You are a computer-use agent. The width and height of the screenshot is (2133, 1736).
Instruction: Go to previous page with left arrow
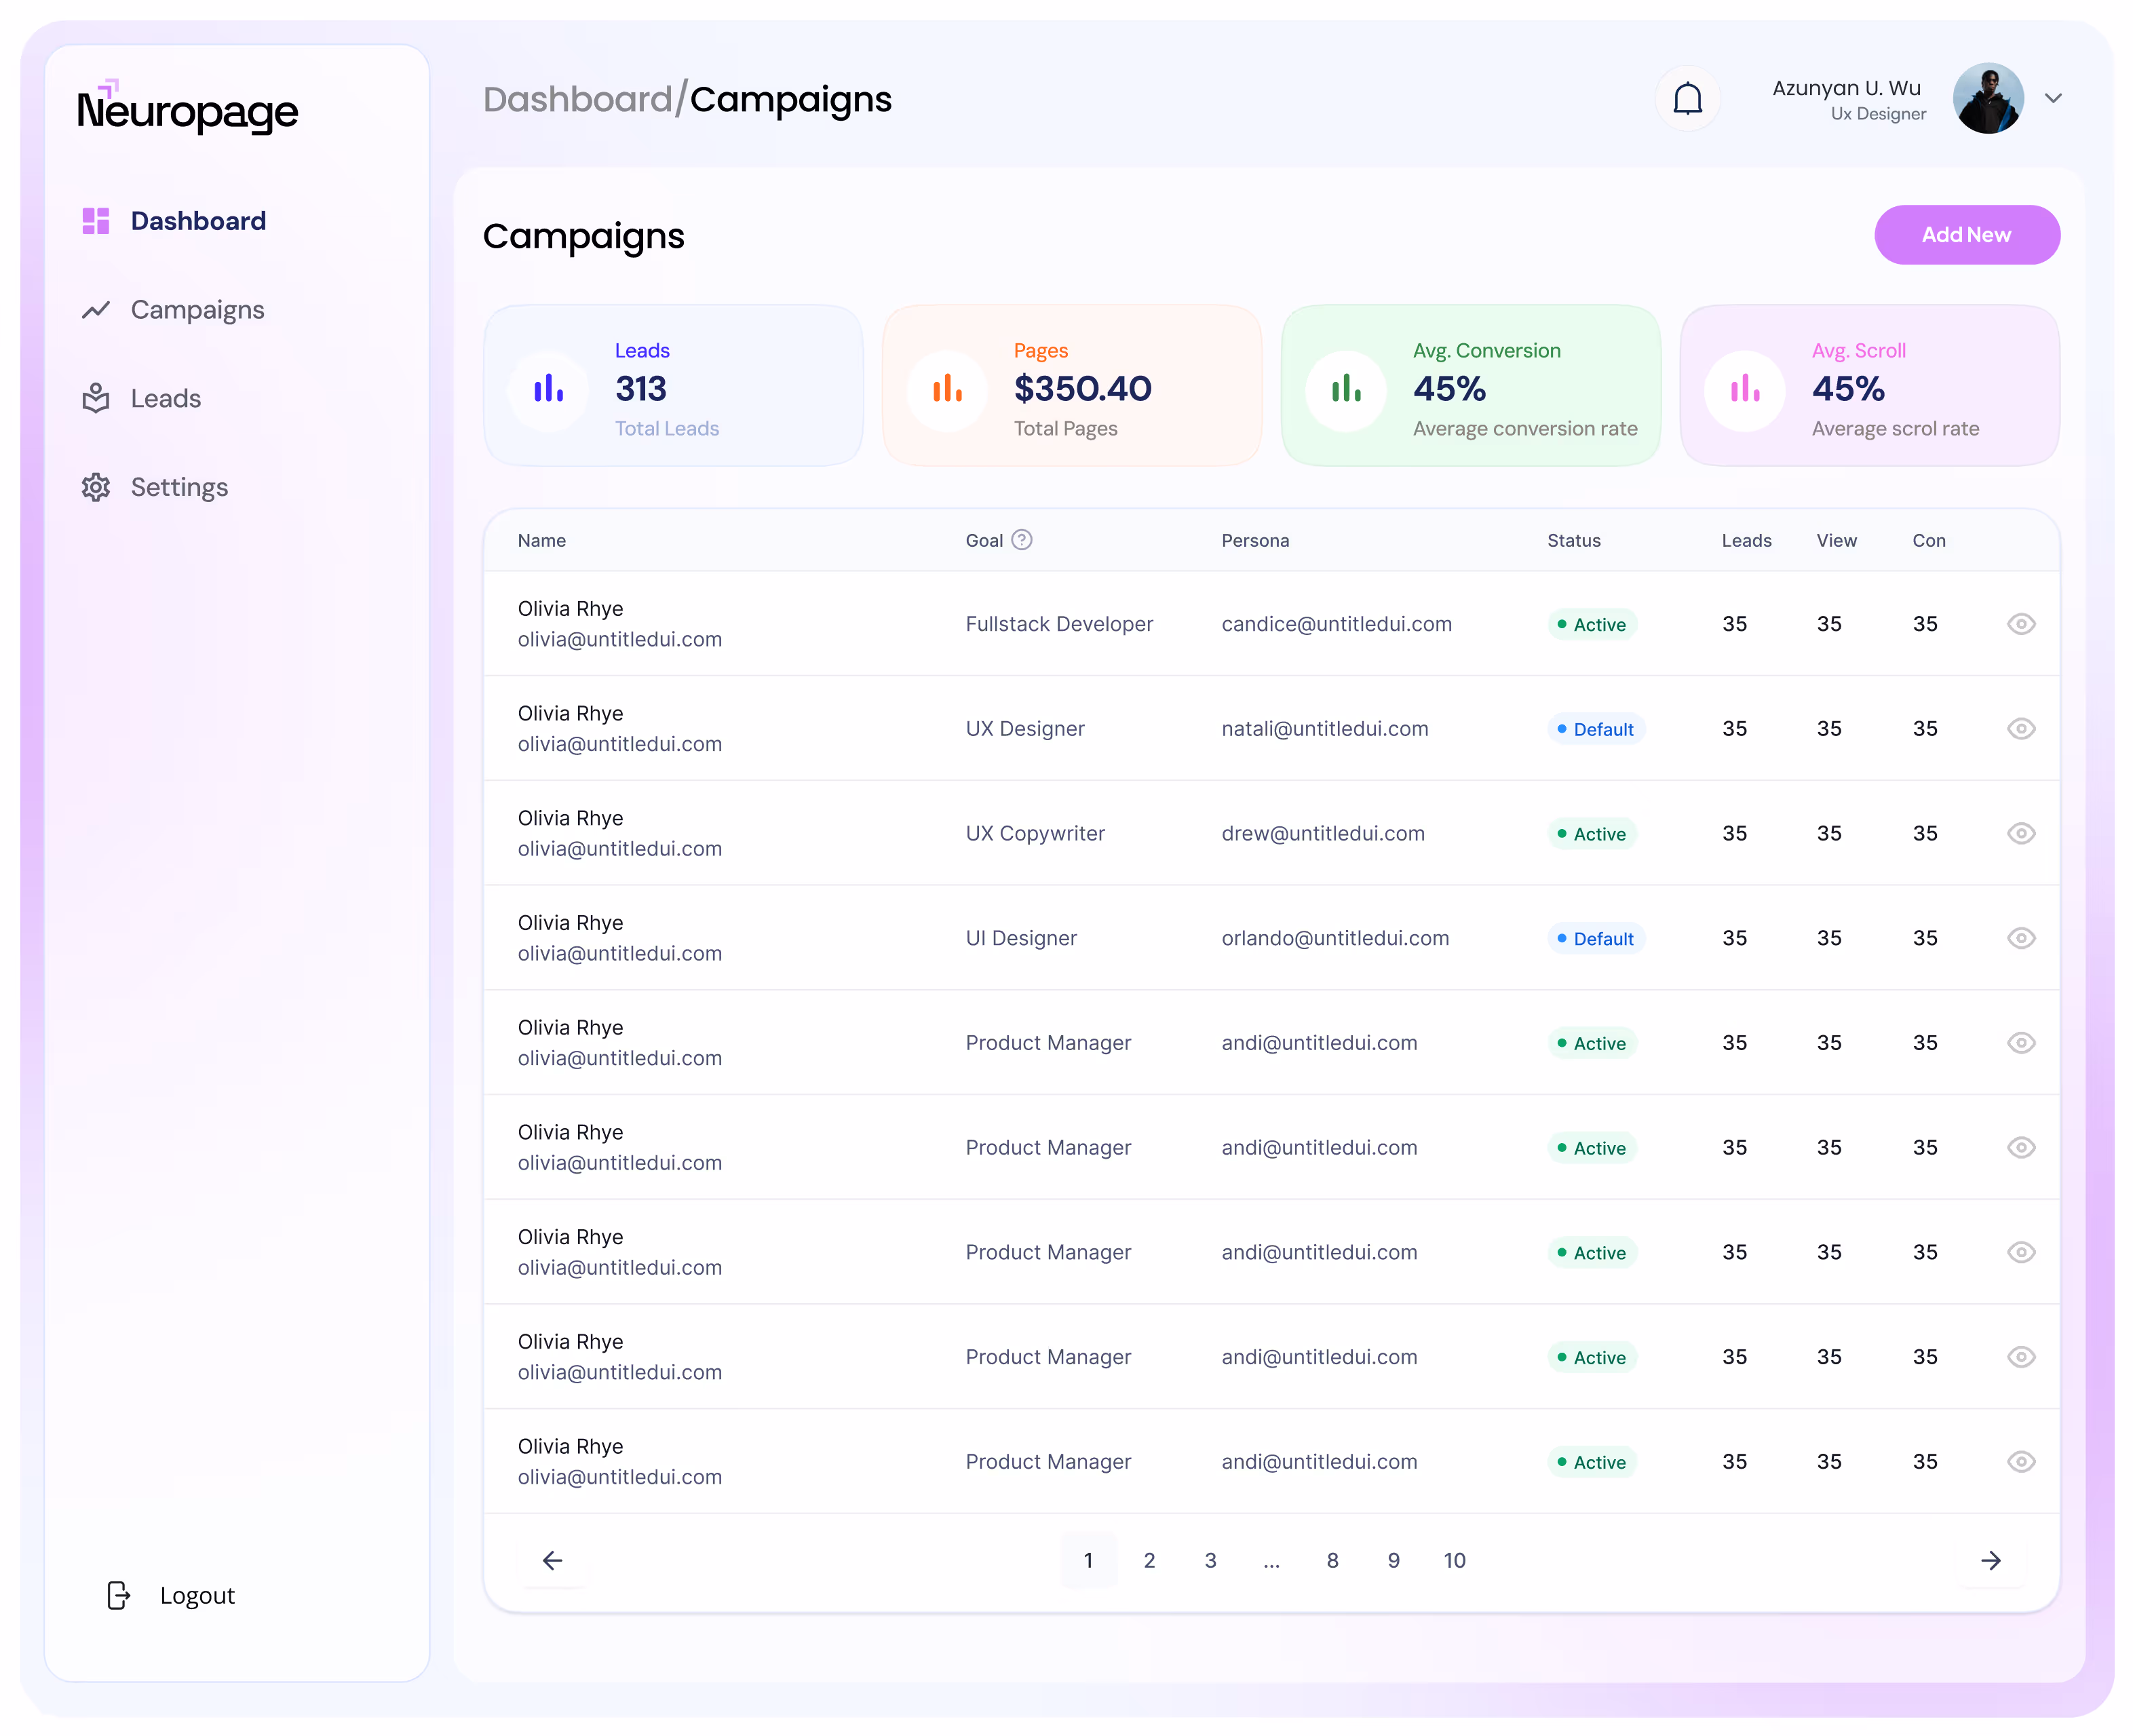coord(552,1560)
